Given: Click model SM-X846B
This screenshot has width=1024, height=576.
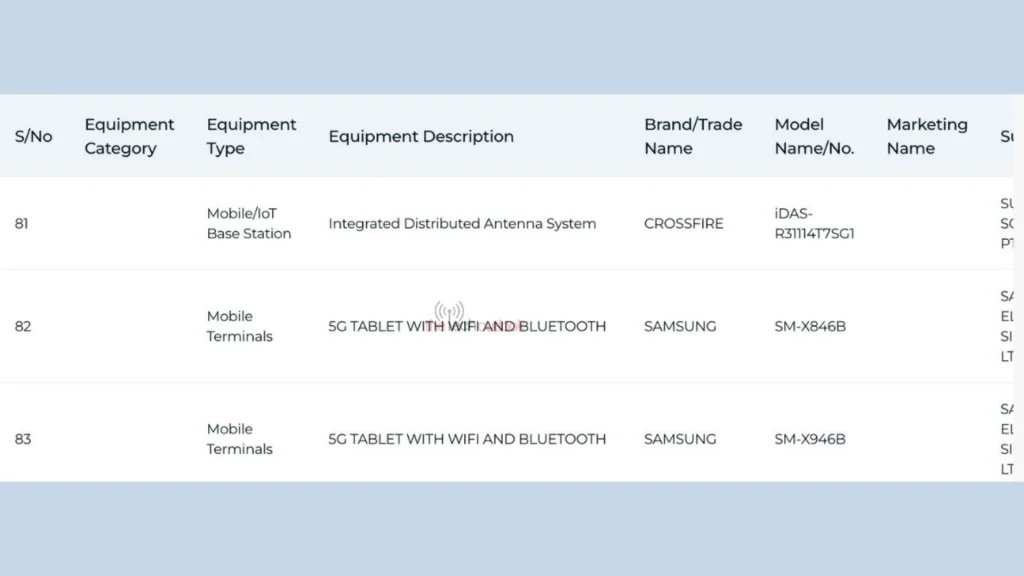Looking at the screenshot, I should click(810, 327).
